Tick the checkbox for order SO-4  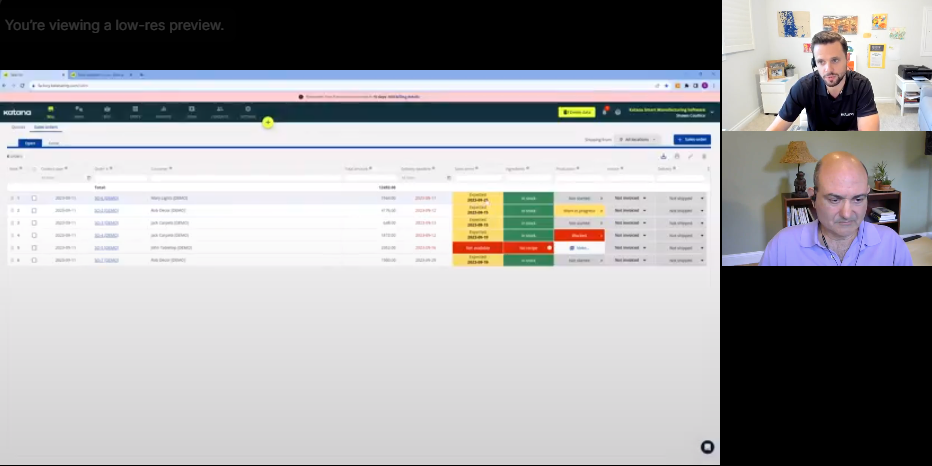tap(34, 235)
